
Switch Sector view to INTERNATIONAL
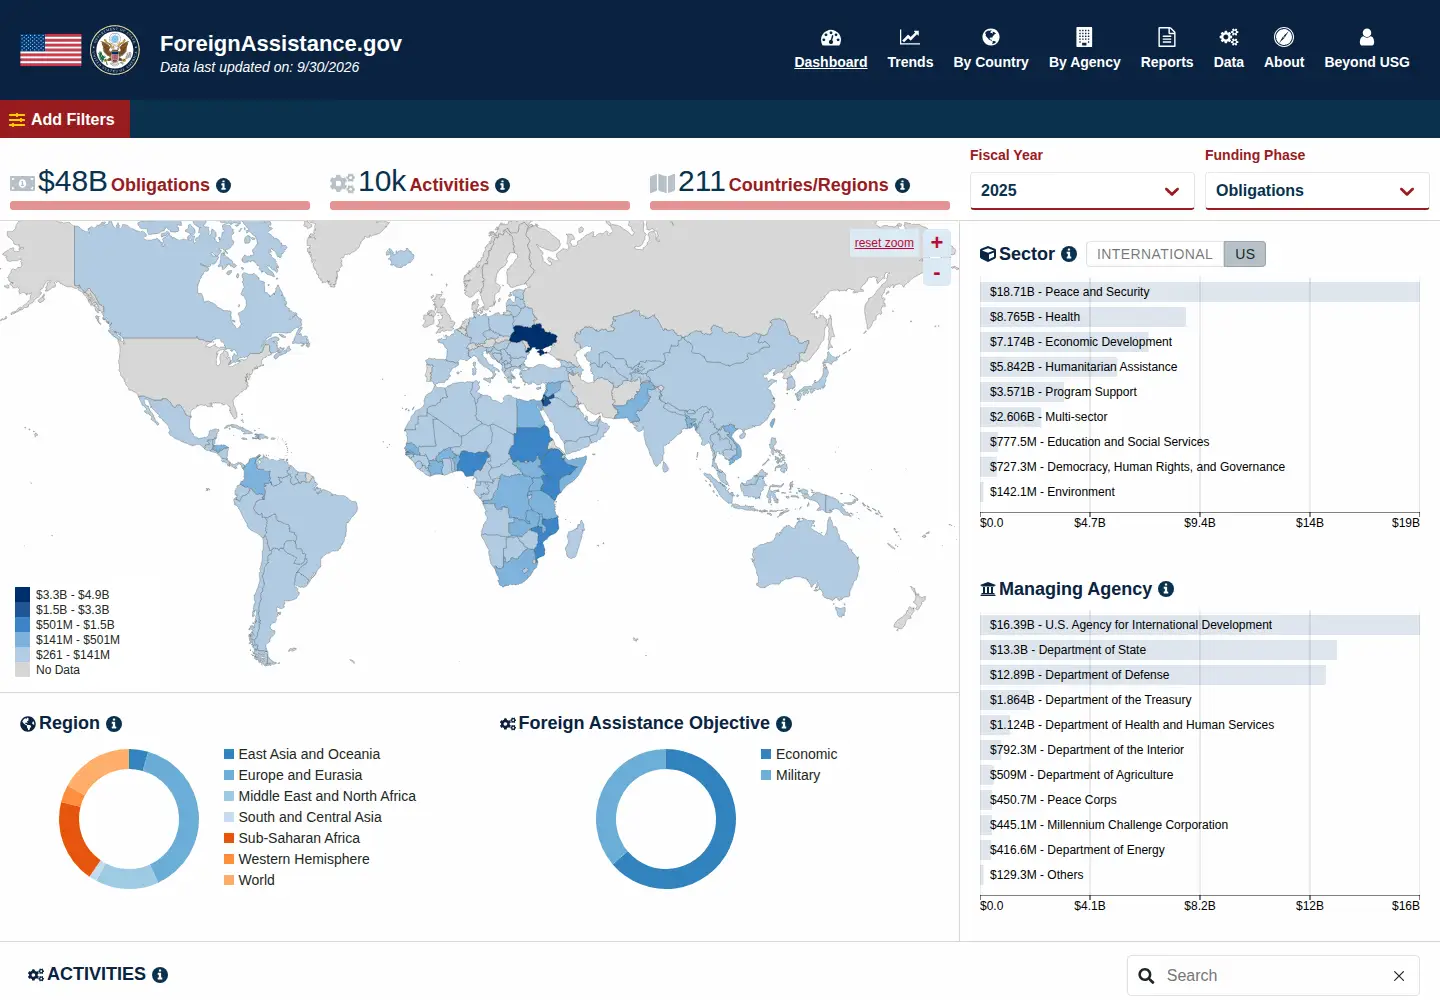(x=1155, y=254)
